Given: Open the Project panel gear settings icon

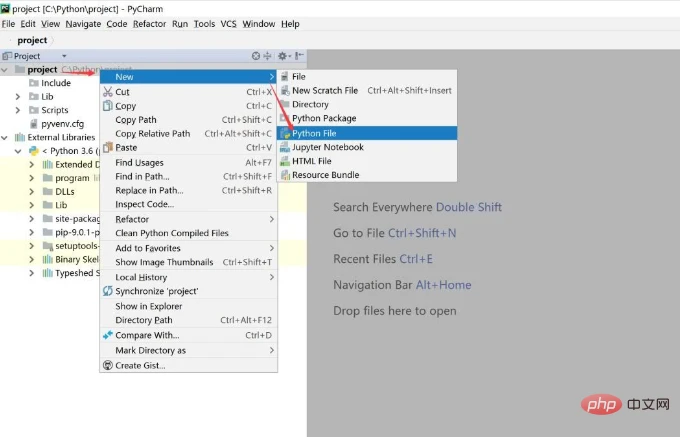Looking at the screenshot, I should click(x=282, y=55).
